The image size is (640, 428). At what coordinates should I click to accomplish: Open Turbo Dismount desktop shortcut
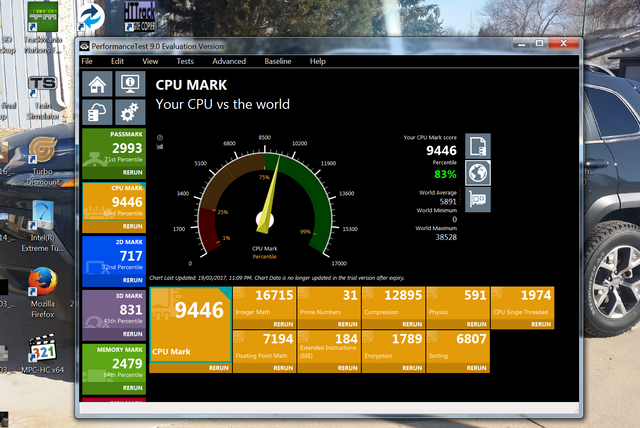click(42, 161)
